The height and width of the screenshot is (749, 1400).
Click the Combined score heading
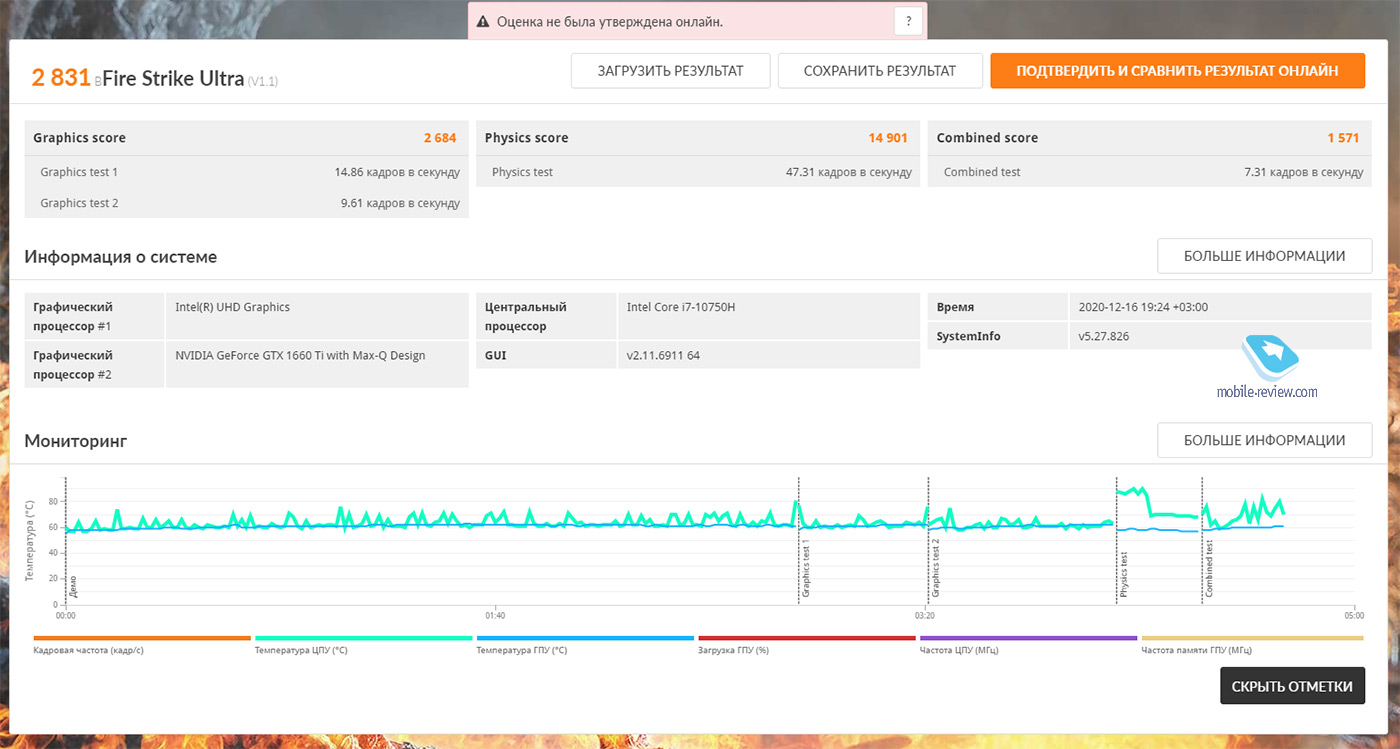tap(987, 138)
